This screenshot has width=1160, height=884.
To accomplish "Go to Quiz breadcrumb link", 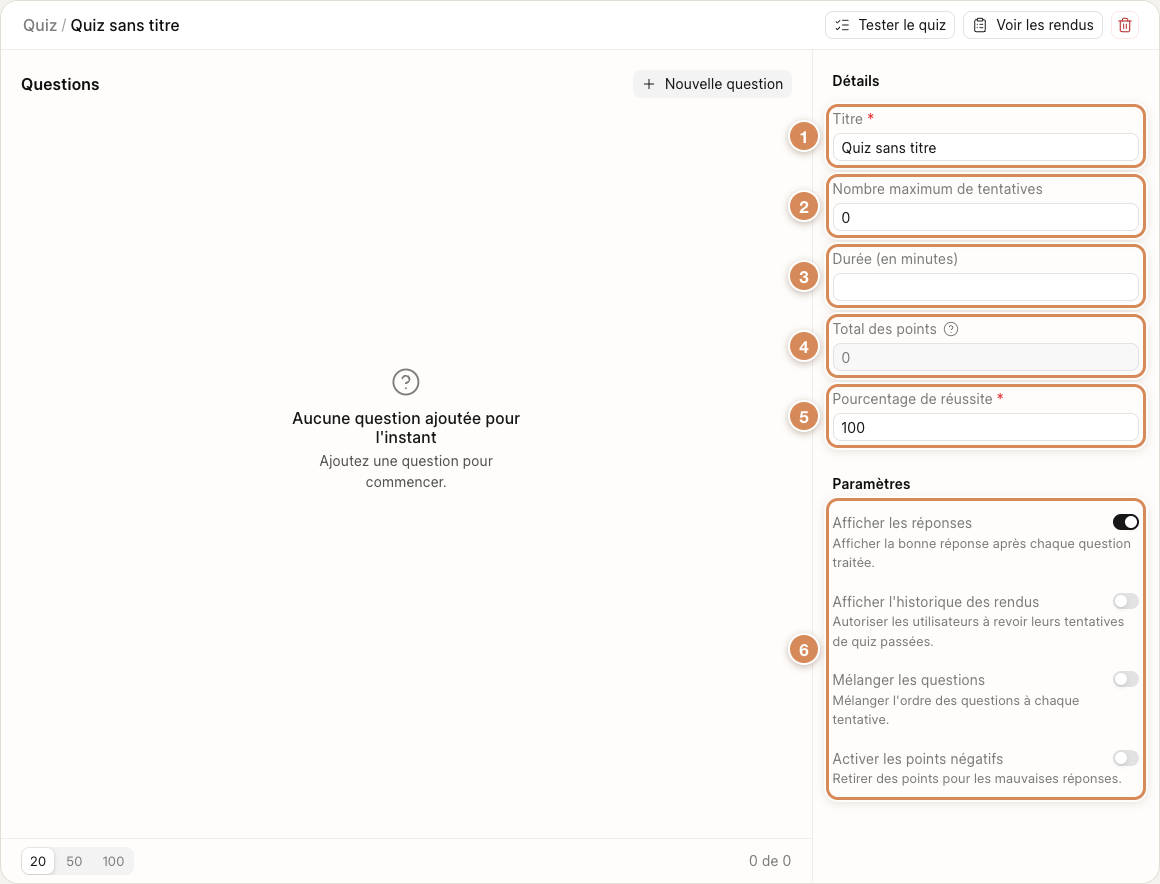I will click(40, 25).
